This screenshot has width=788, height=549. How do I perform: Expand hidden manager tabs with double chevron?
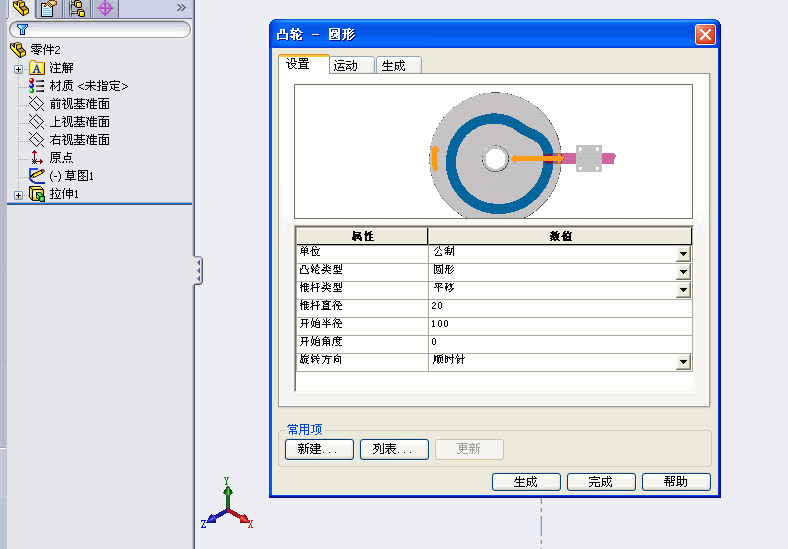[x=181, y=8]
